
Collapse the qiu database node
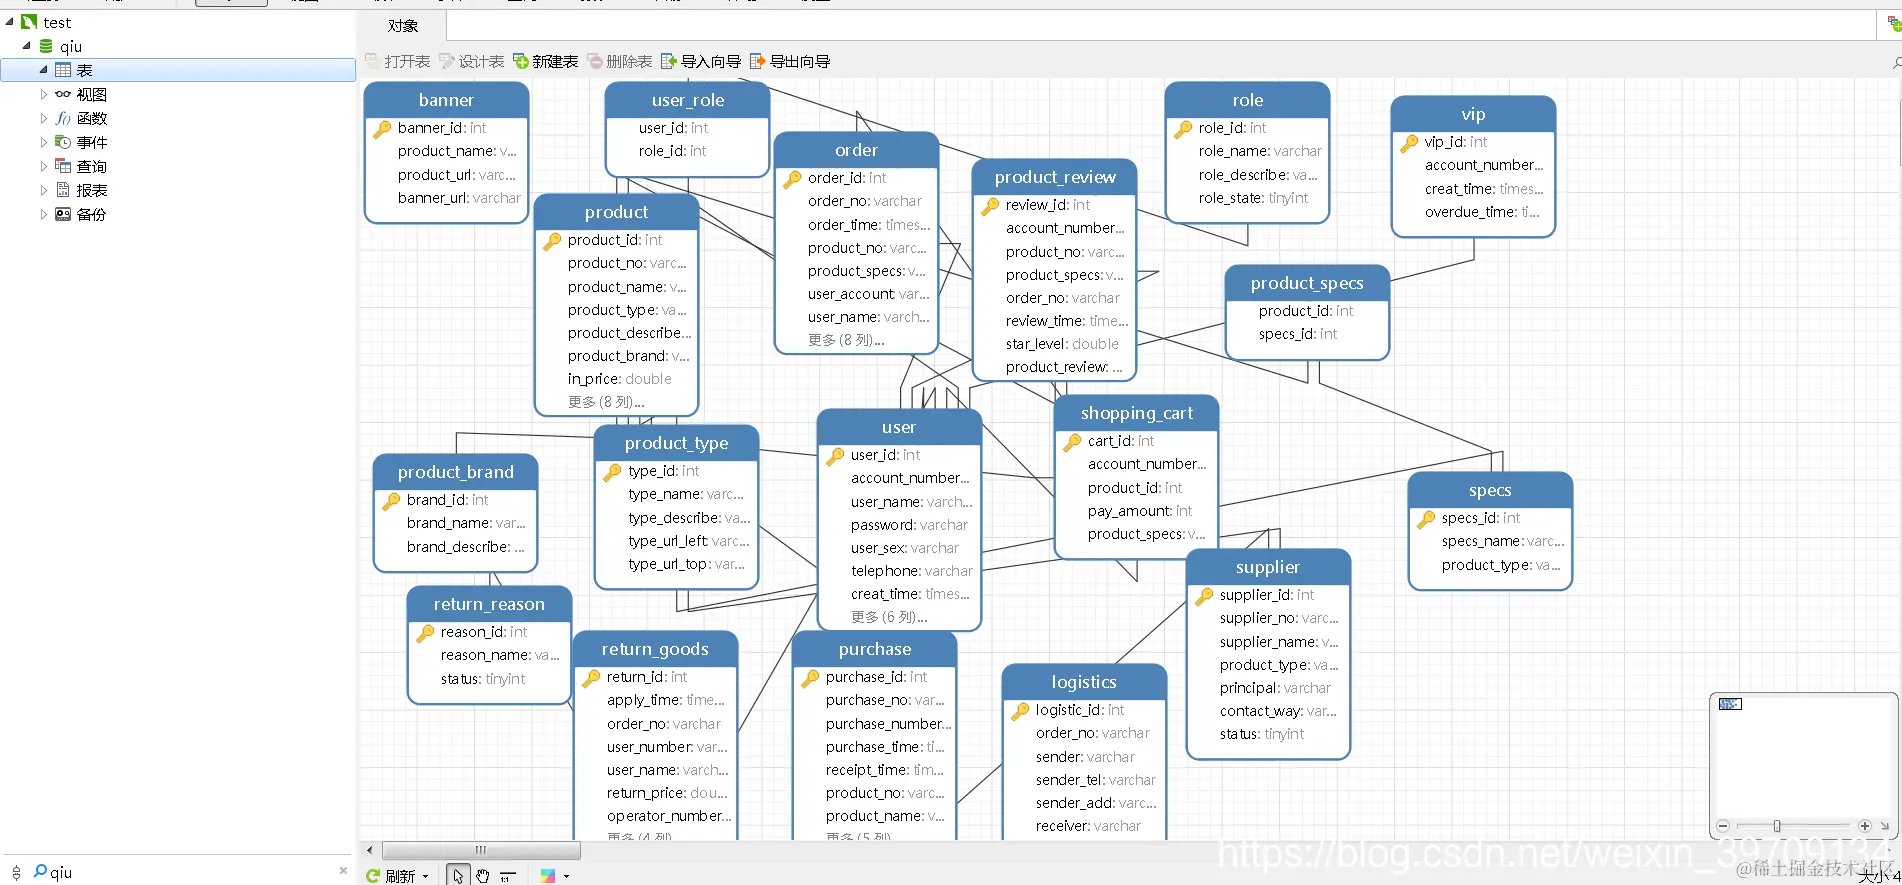[x=27, y=46]
